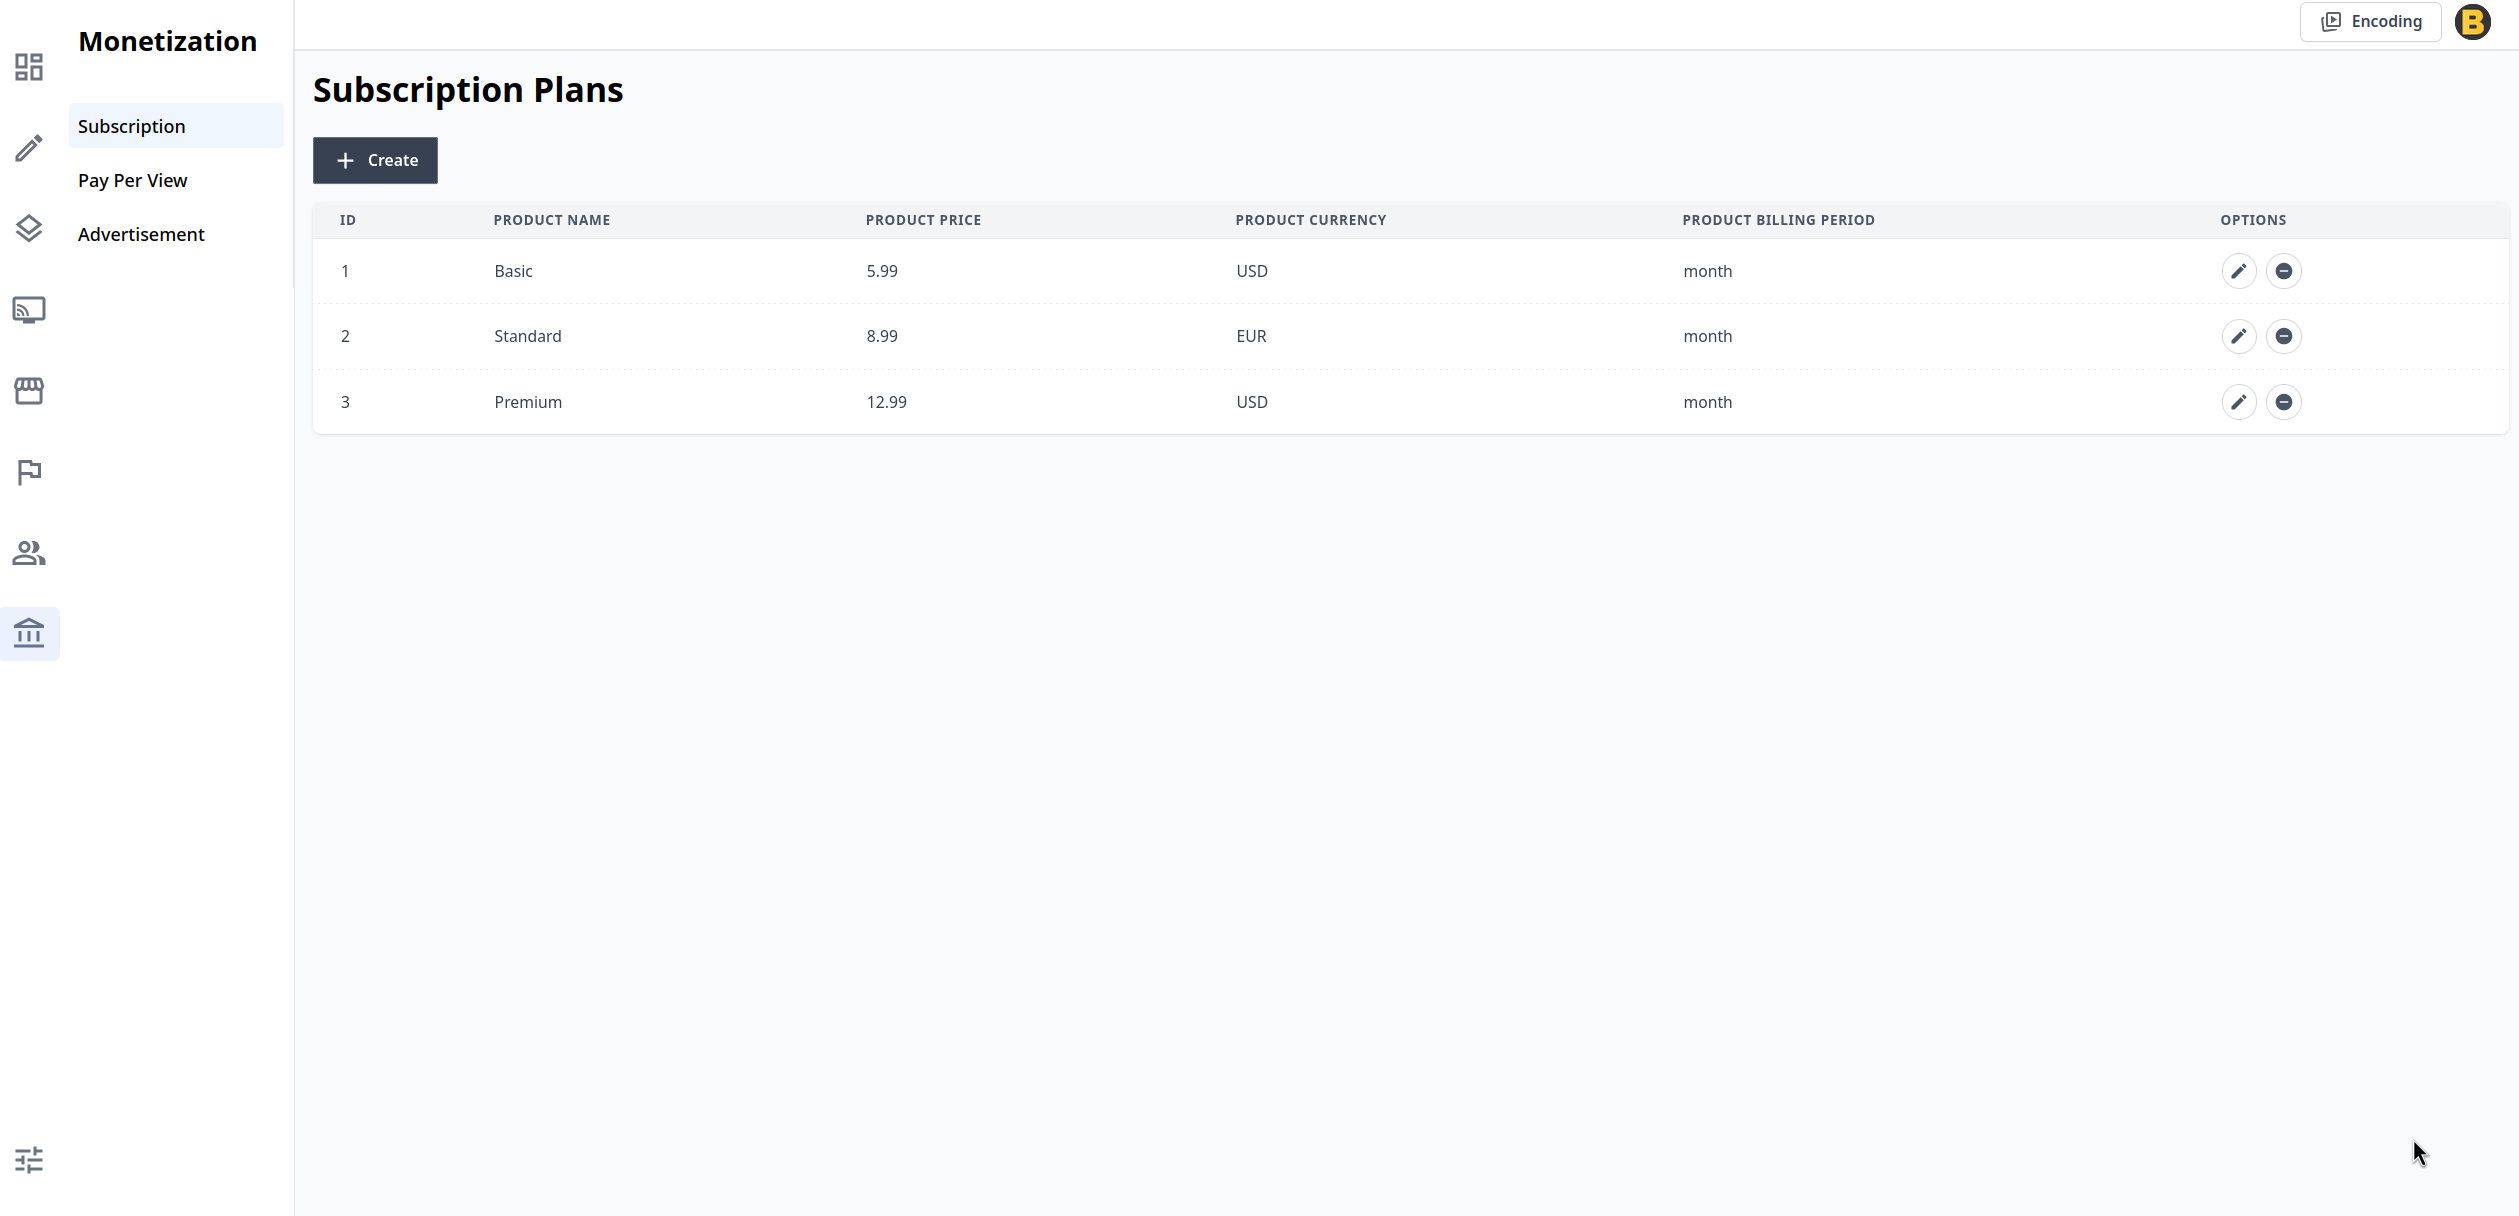Click USD currency in Premium row
Screen dimensions: 2519x1216
(1252, 402)
